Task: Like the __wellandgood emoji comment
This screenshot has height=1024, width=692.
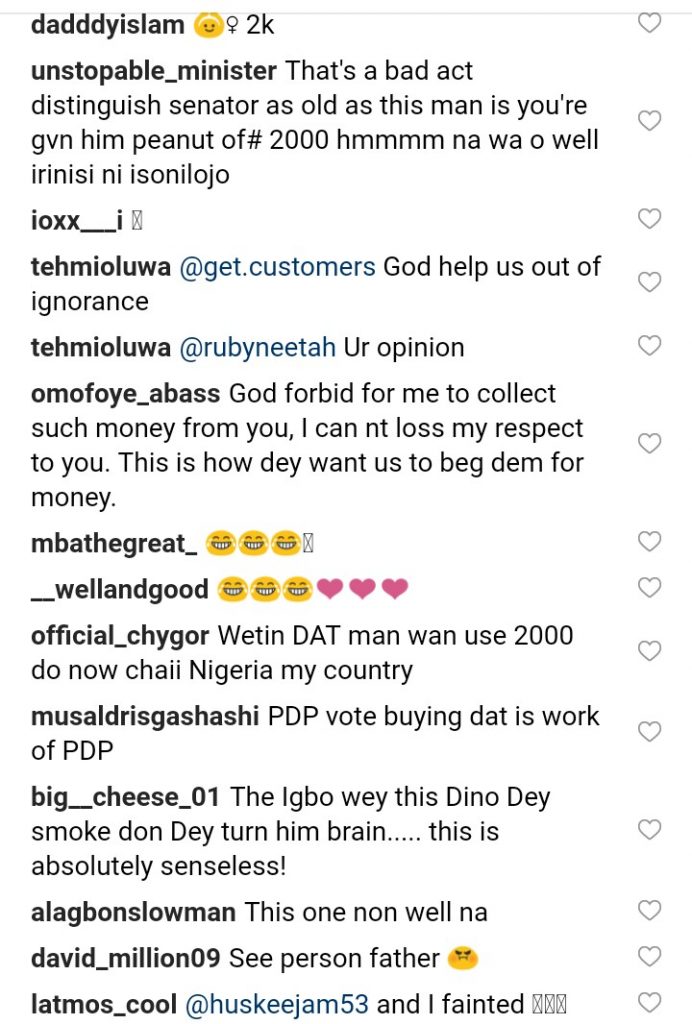Action: click(x=650, y=587)
